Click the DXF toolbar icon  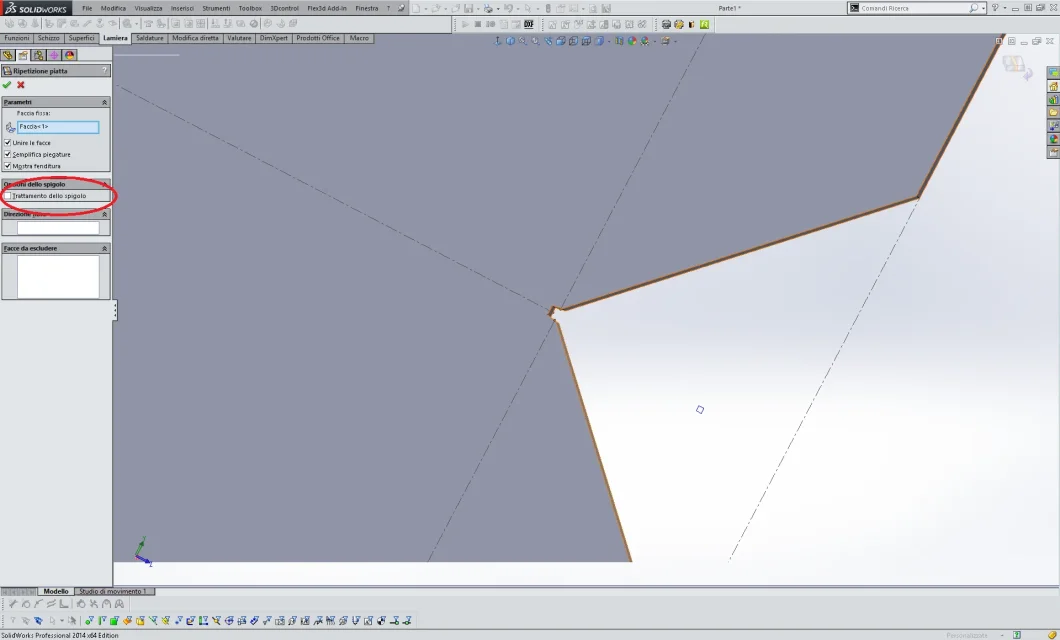pyautogui.click(x=529, y=24)
